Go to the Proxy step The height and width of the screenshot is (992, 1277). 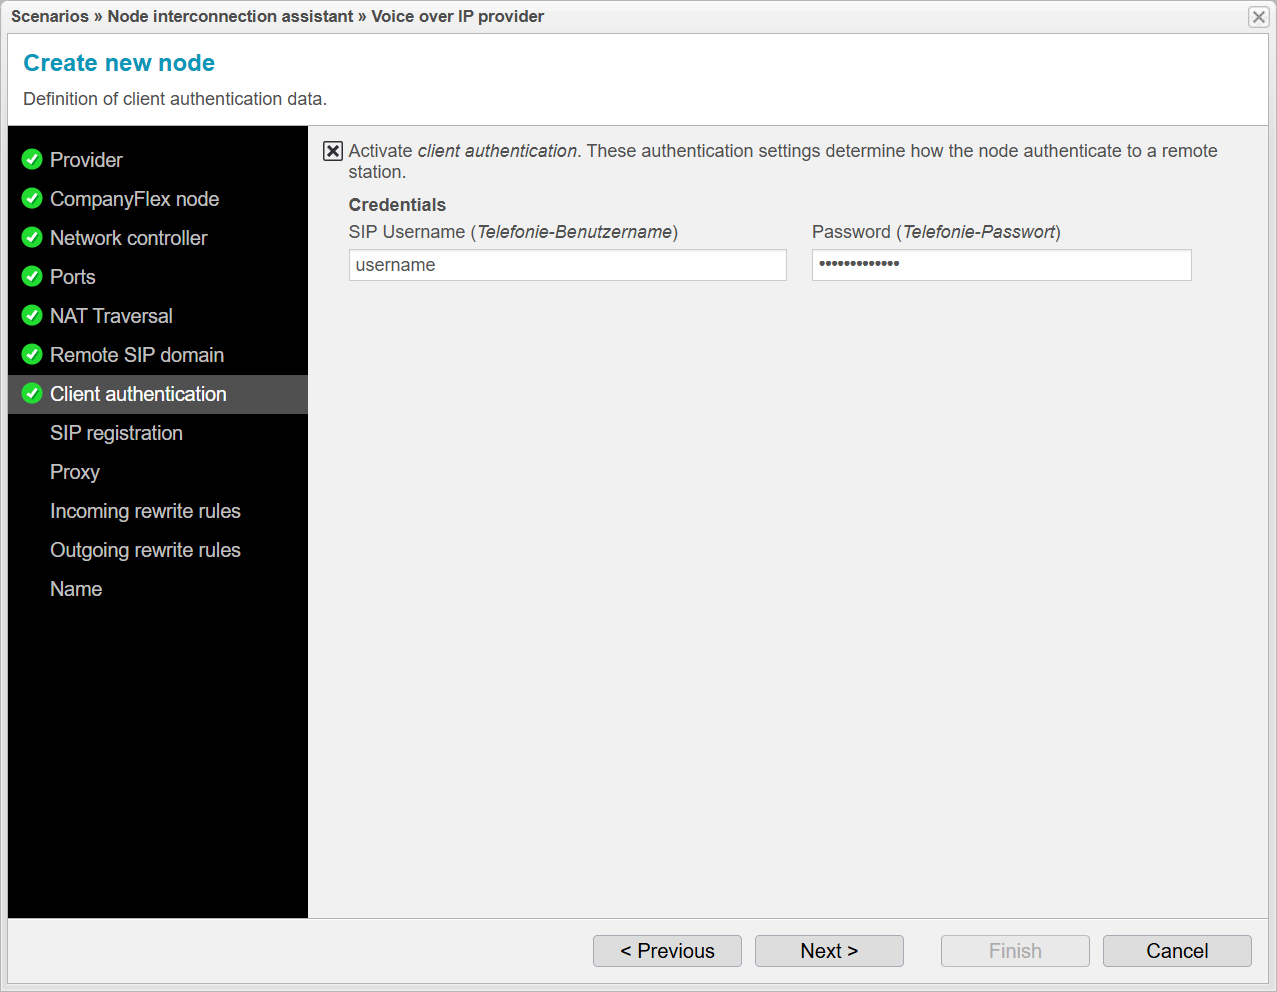coord(75,472)
